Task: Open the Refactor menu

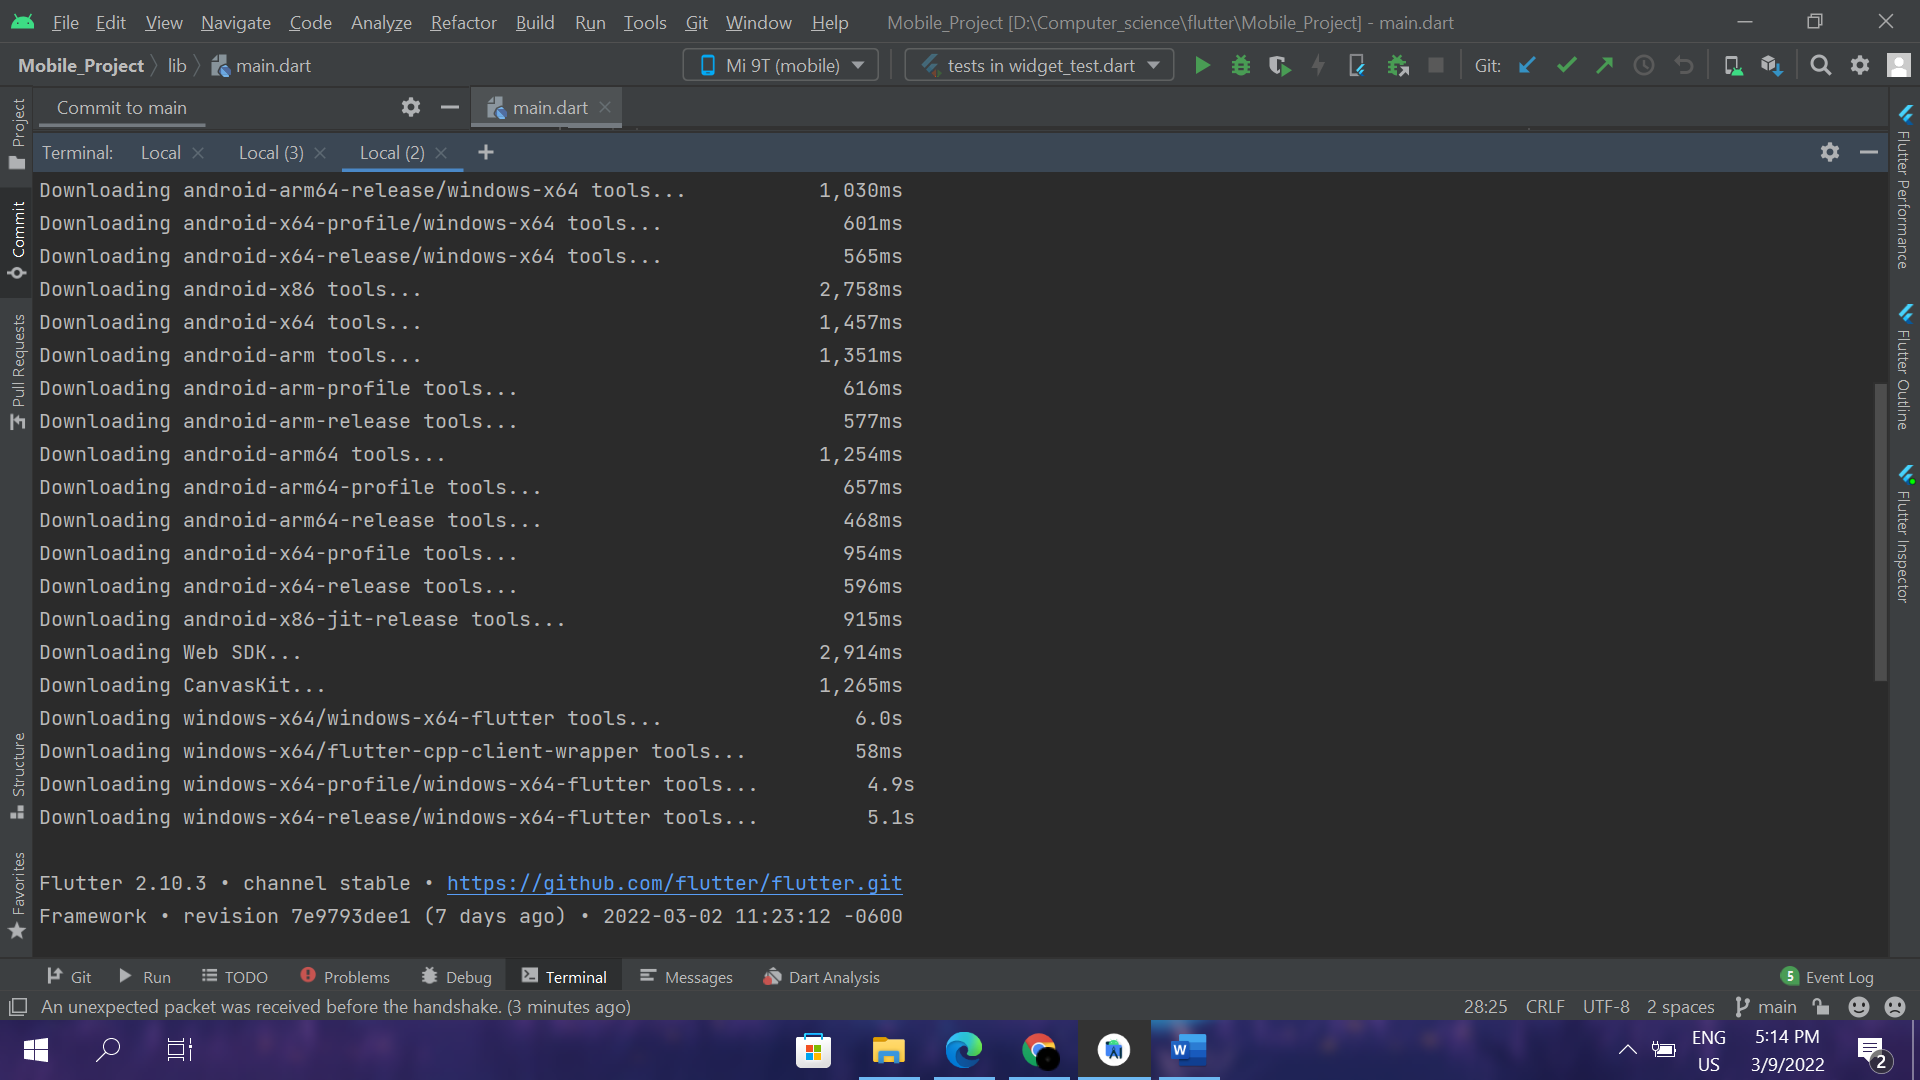Action: [x=463, y=22]
